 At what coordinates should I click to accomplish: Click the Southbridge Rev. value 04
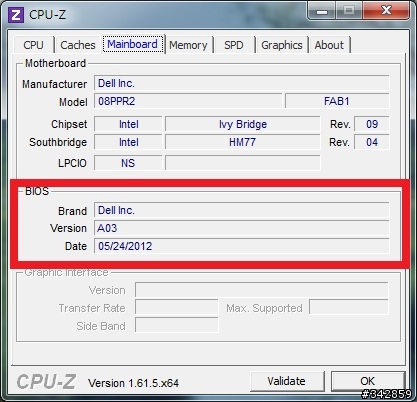pyautogui.click(x=372, y=142)
